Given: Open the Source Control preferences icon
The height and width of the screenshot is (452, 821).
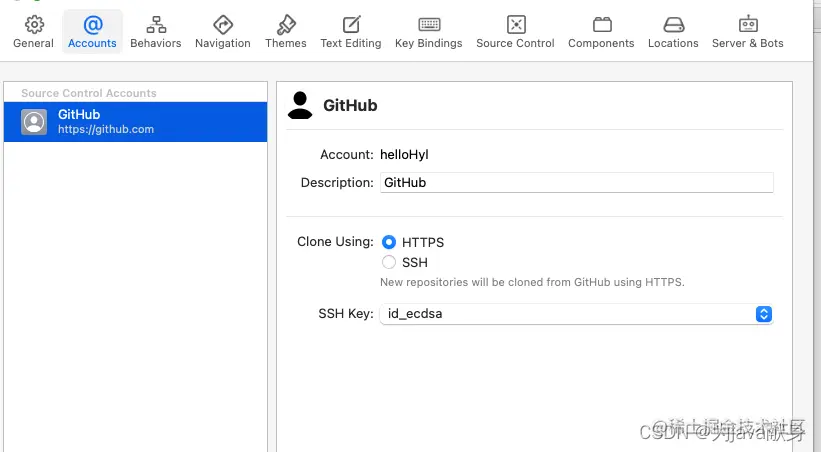Looking at the screenshot, I should click(x=516, y=25).
